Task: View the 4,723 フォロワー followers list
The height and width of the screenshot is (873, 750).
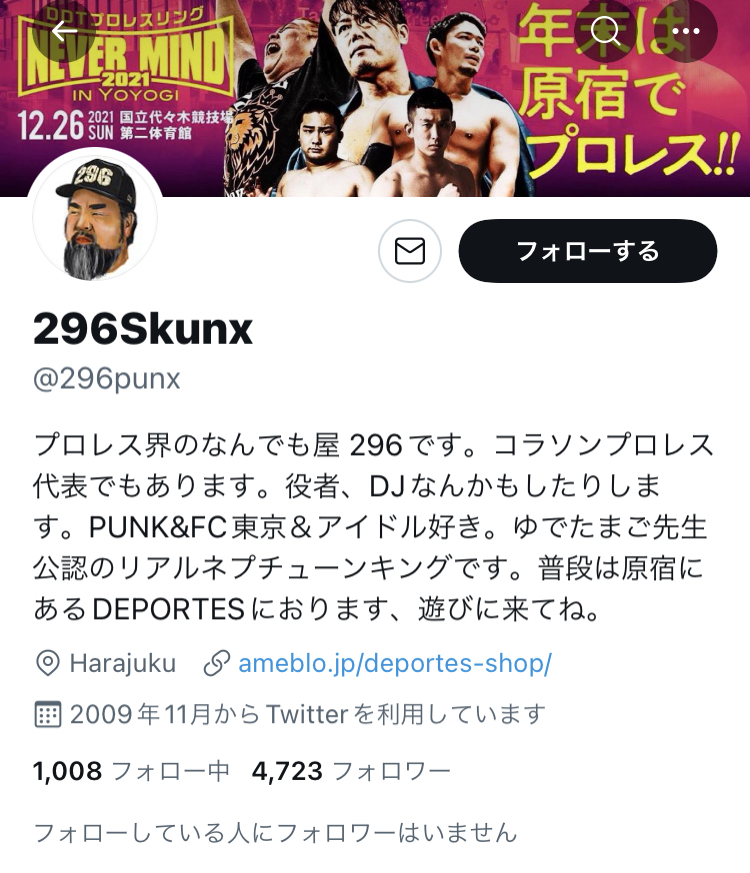Action: pos(351,772)
